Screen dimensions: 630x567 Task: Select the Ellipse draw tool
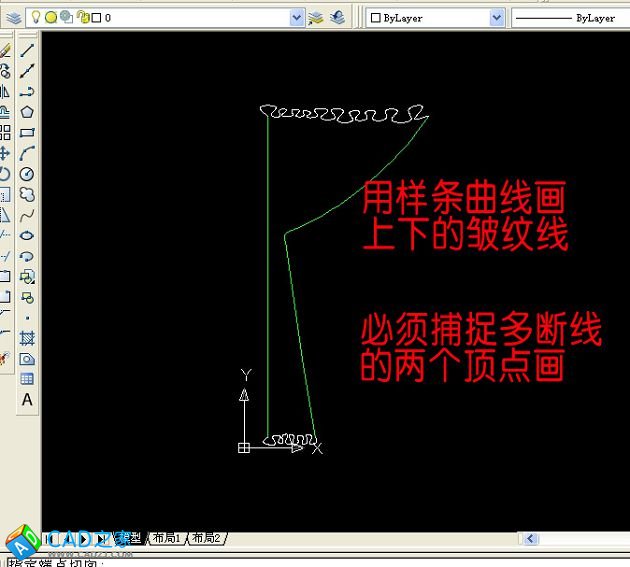point(27,235)
